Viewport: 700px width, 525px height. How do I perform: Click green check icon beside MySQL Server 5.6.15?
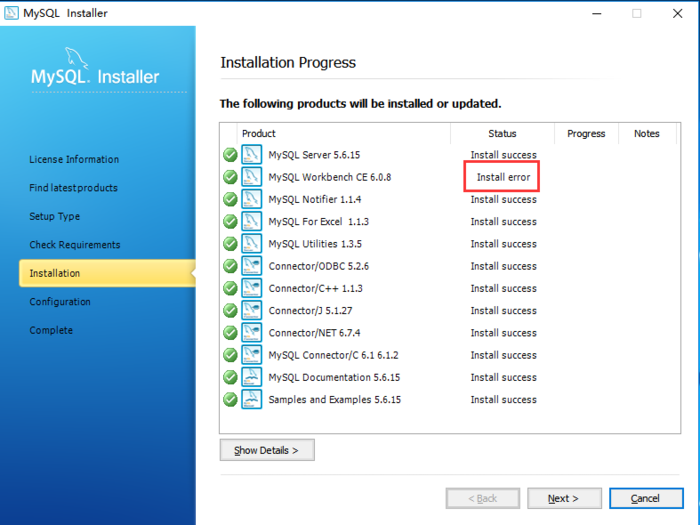click(230, 155)
